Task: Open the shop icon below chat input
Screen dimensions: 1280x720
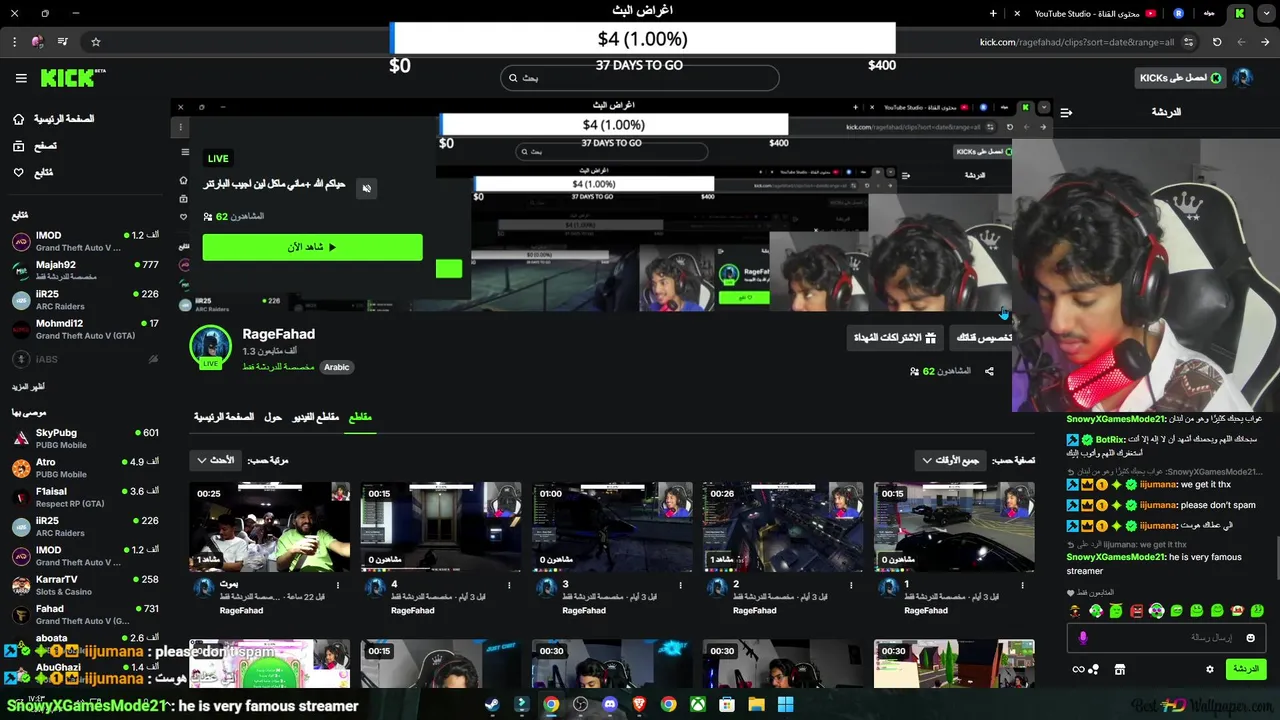Action: click(x=1119, y=670)
